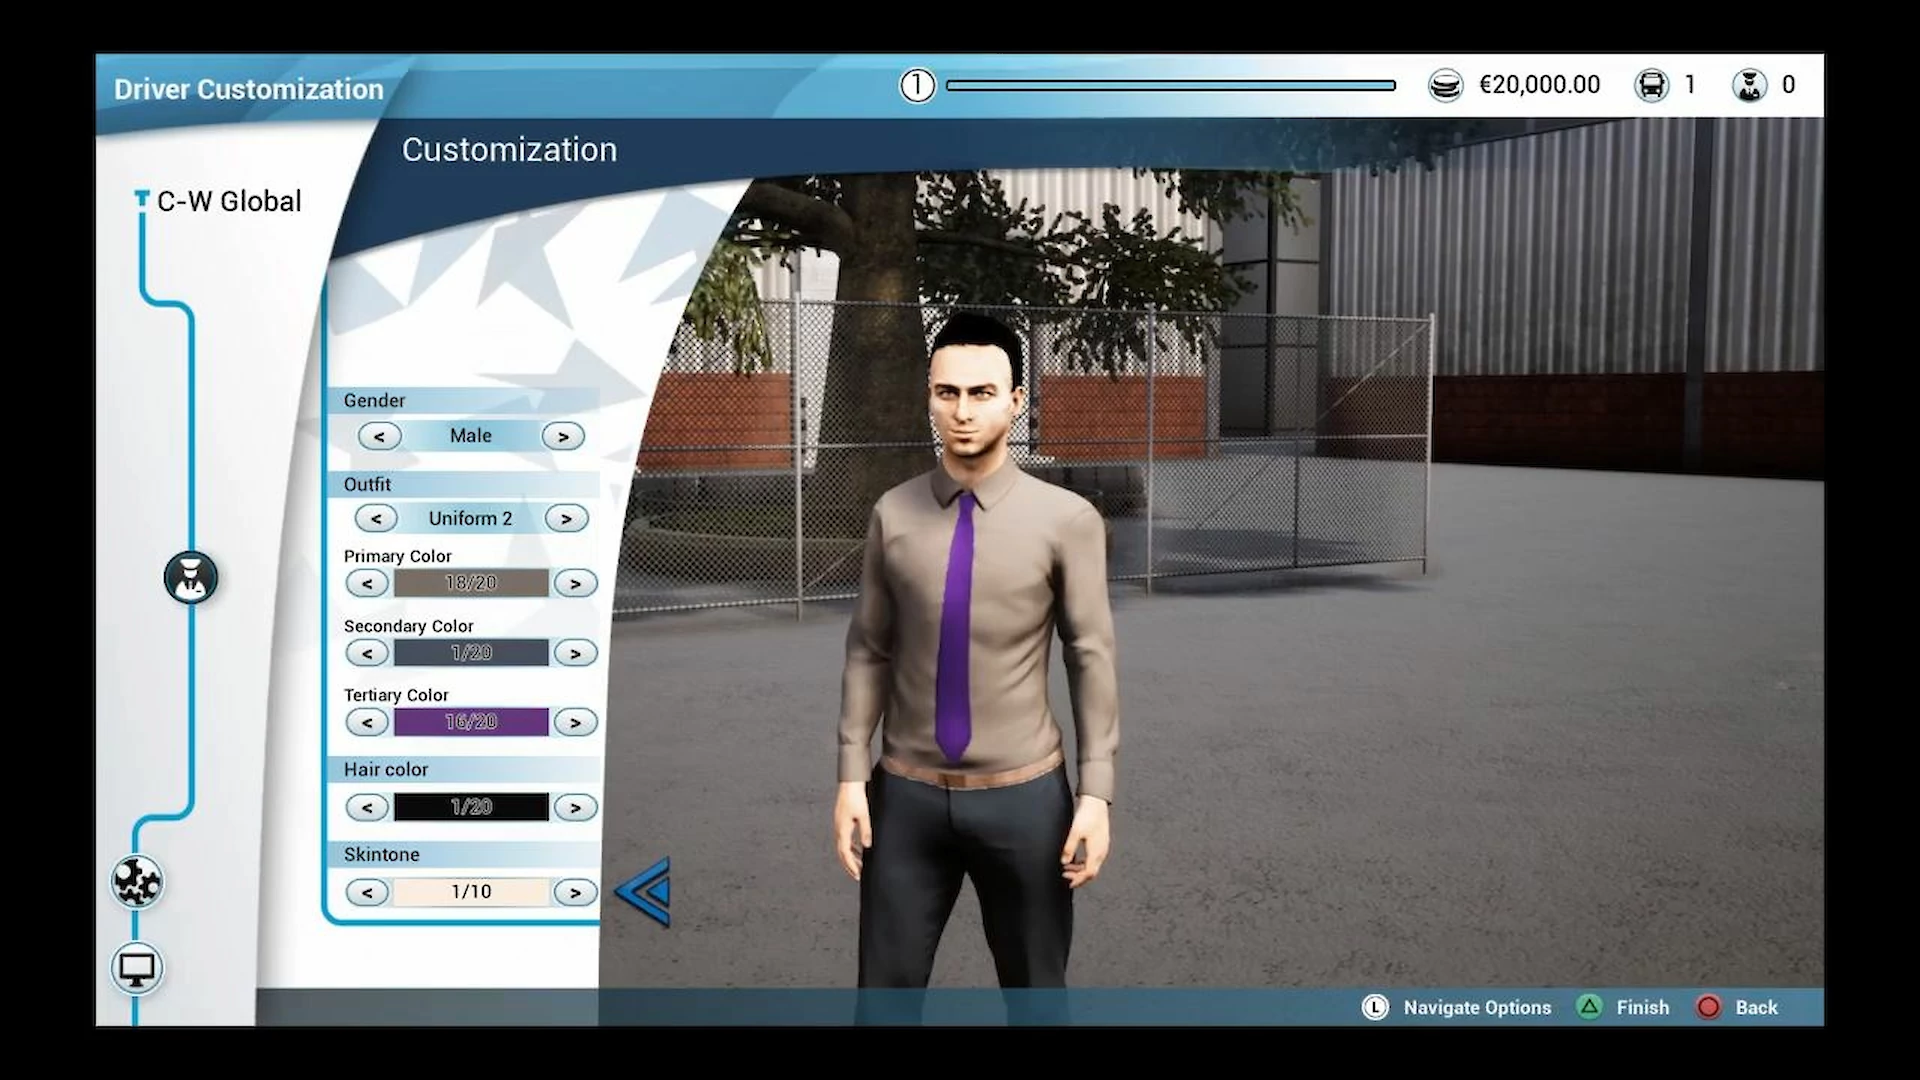Click the Primary Color label
This screenshot has height=1080, width=1920.
tap(397, 556)
